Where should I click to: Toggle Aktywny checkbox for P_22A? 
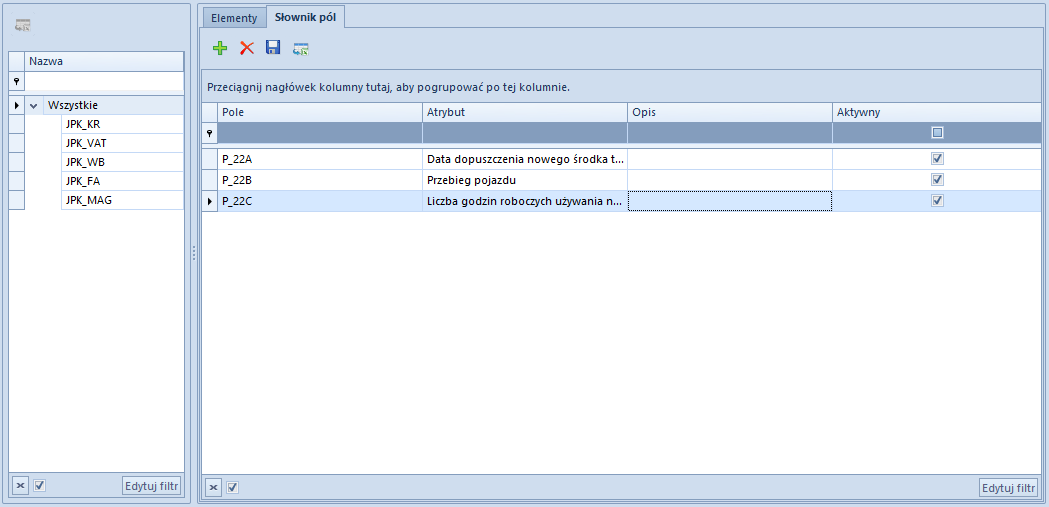click(x=937, y=159)
